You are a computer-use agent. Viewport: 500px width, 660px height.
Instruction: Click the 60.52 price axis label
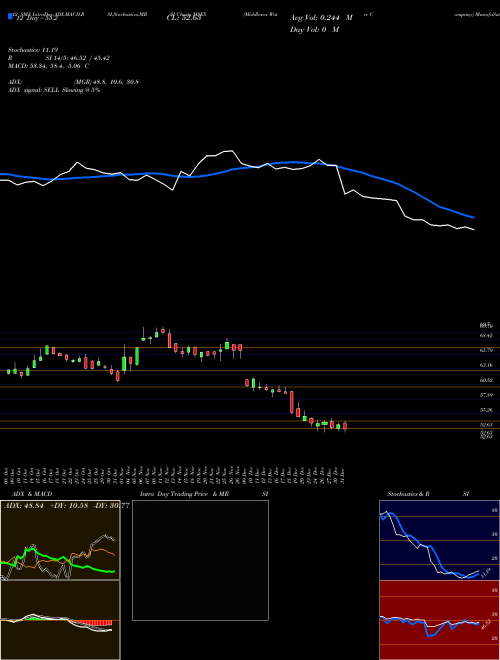tap(486, 380)
